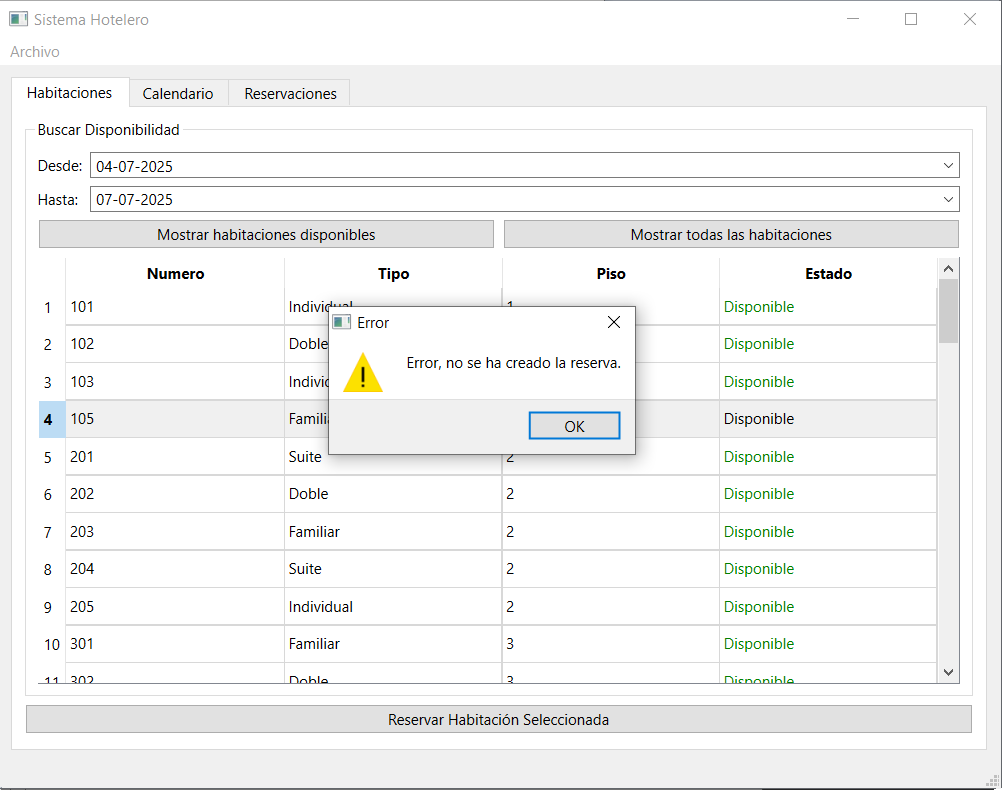Screen dimensions: 1002x790
Task: Click the Sistema Hotelero window icon
Action: 19,19
